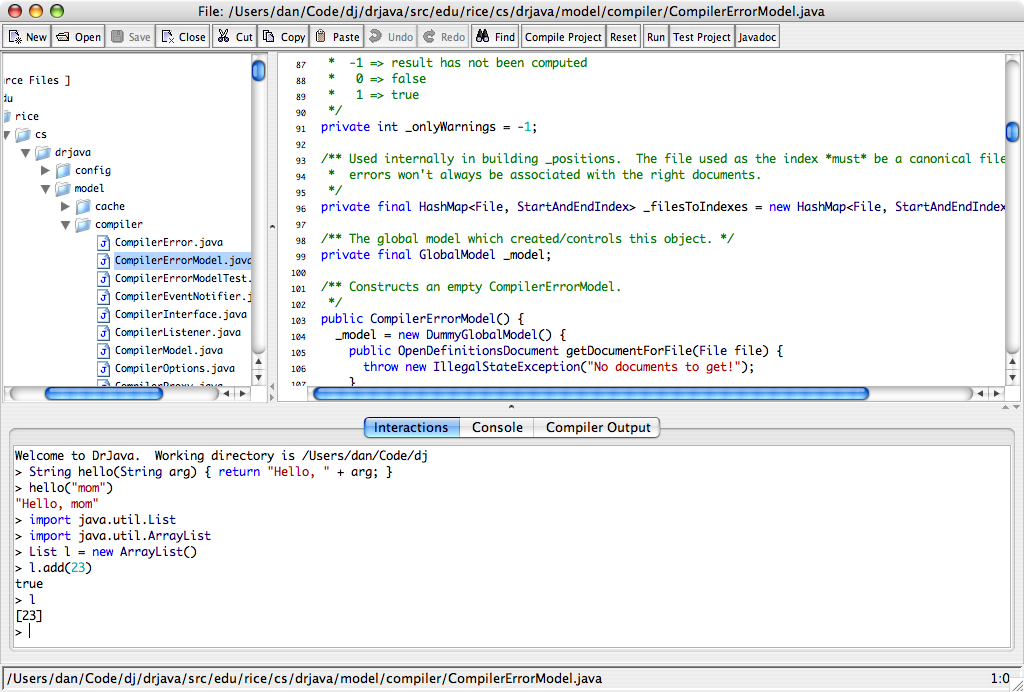
Task: Switch to the Console tab
Action: click(497, 427)
